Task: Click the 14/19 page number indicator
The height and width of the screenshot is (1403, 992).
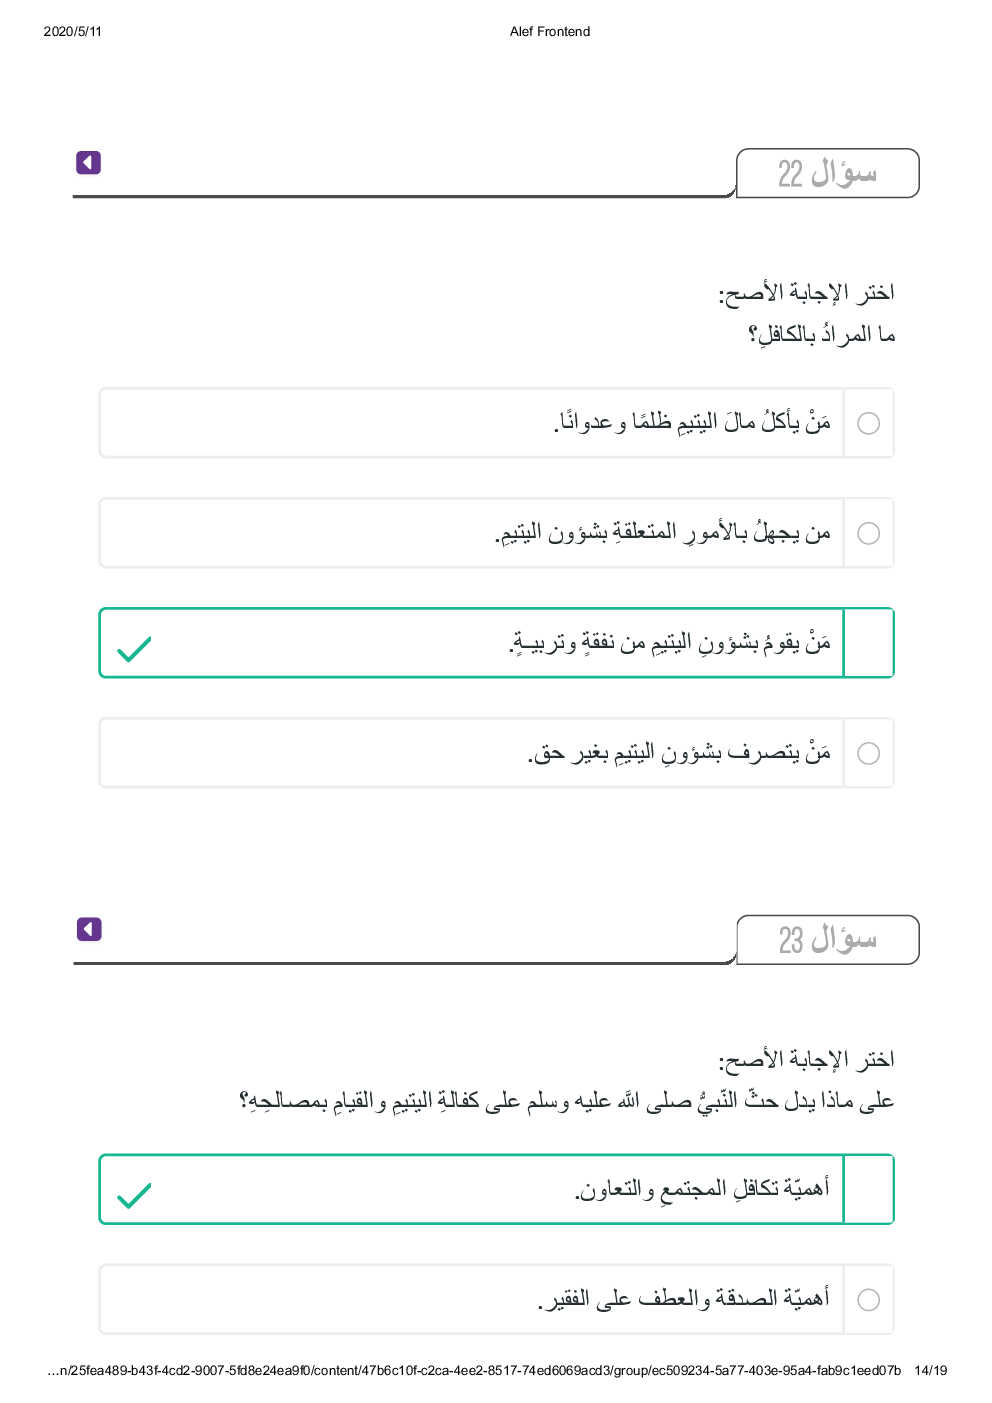Action: point(930,1370)
